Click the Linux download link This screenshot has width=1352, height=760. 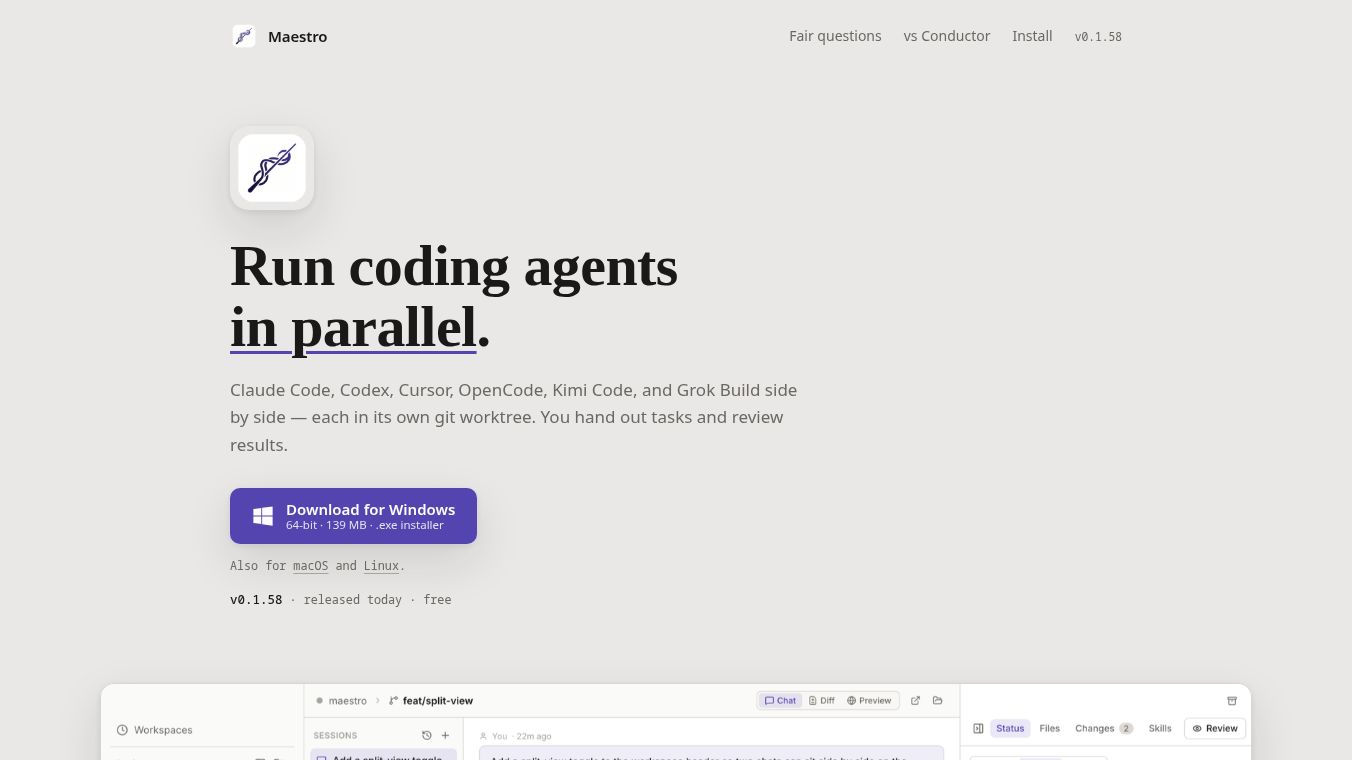(381, 566)
